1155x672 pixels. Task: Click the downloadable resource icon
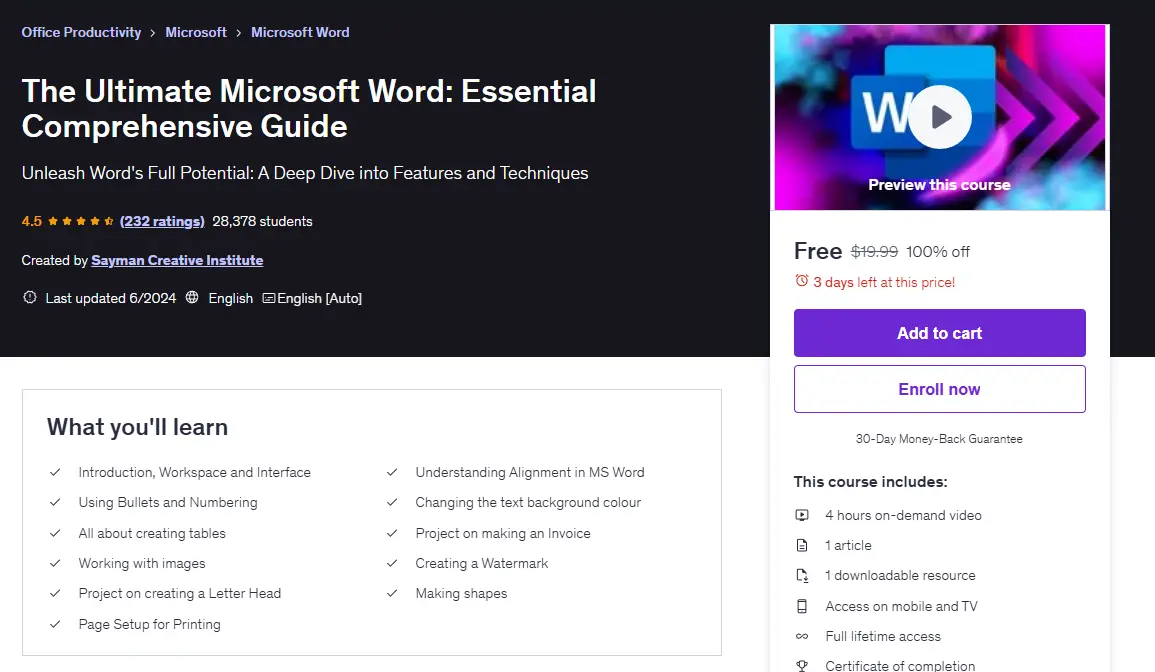click(x=802, y=575)
